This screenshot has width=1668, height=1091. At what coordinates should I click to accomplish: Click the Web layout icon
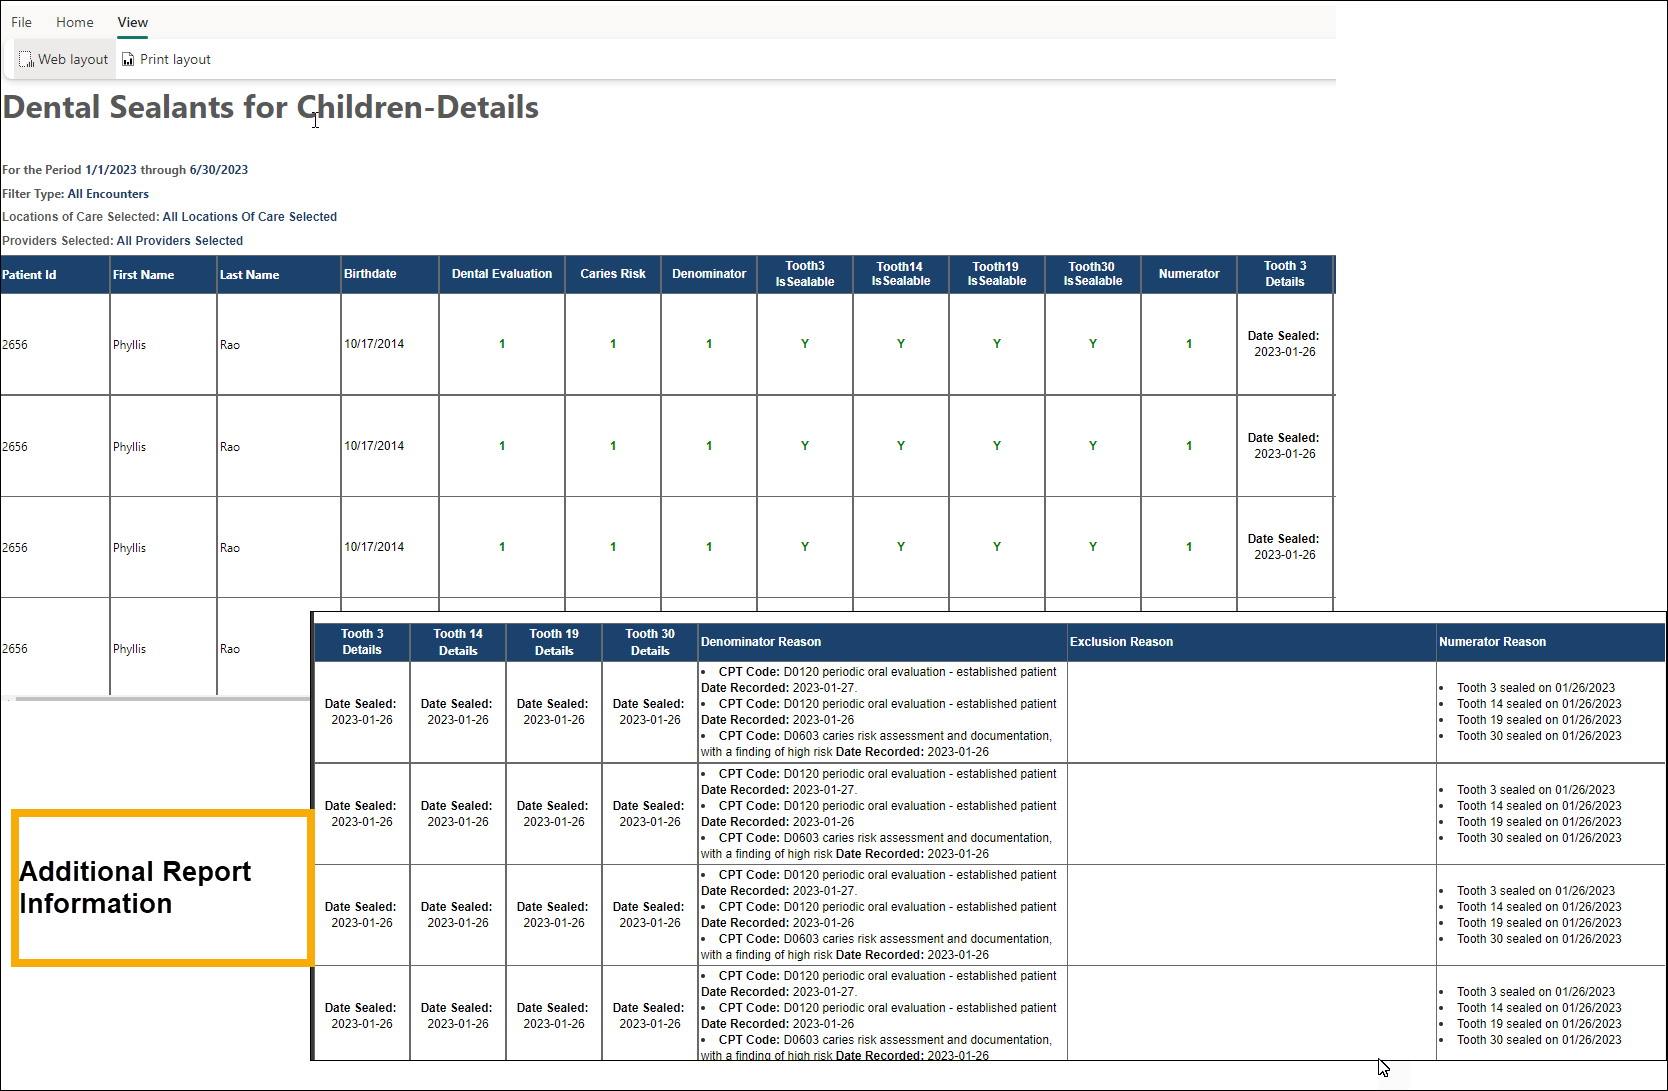coord(26,60)
